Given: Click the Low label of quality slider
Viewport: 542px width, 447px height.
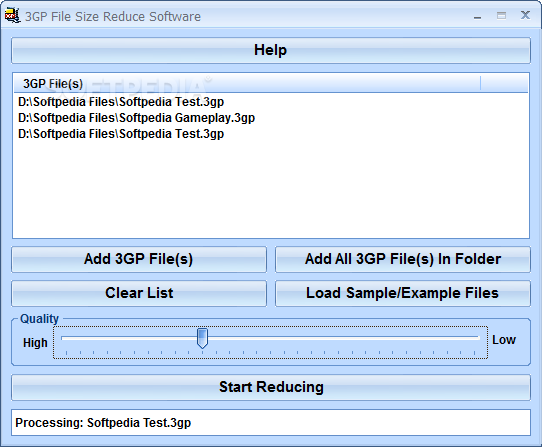Looking at the screenshot, I should click(x=504, y=340).
